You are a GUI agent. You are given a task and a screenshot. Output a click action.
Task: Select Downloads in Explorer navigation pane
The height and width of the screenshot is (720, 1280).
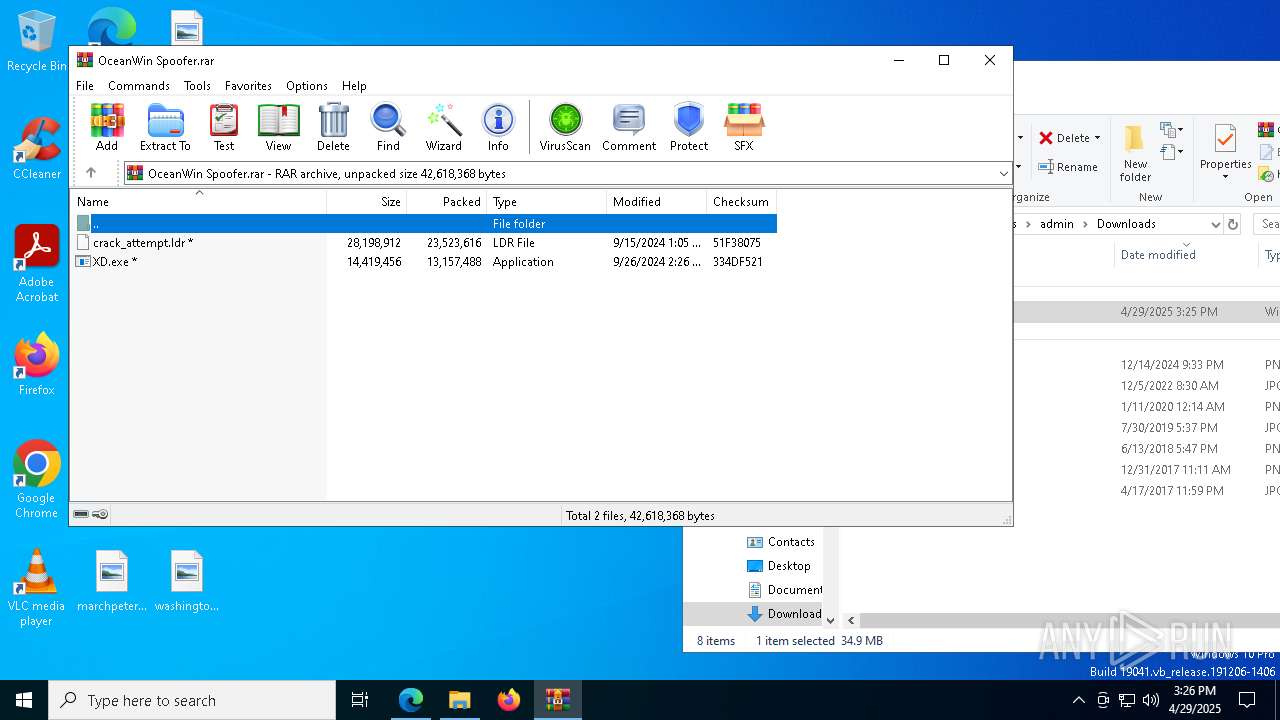click(x=784, y=614)
